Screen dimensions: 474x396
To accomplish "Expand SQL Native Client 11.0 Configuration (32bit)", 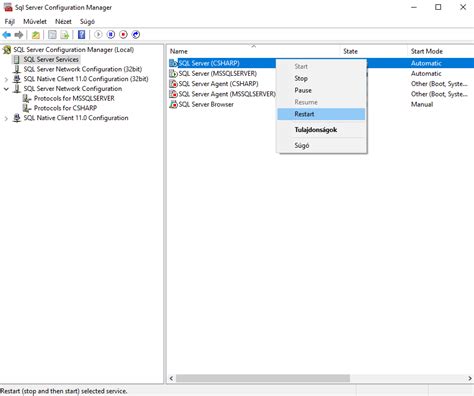I will (x=6, y=79).
